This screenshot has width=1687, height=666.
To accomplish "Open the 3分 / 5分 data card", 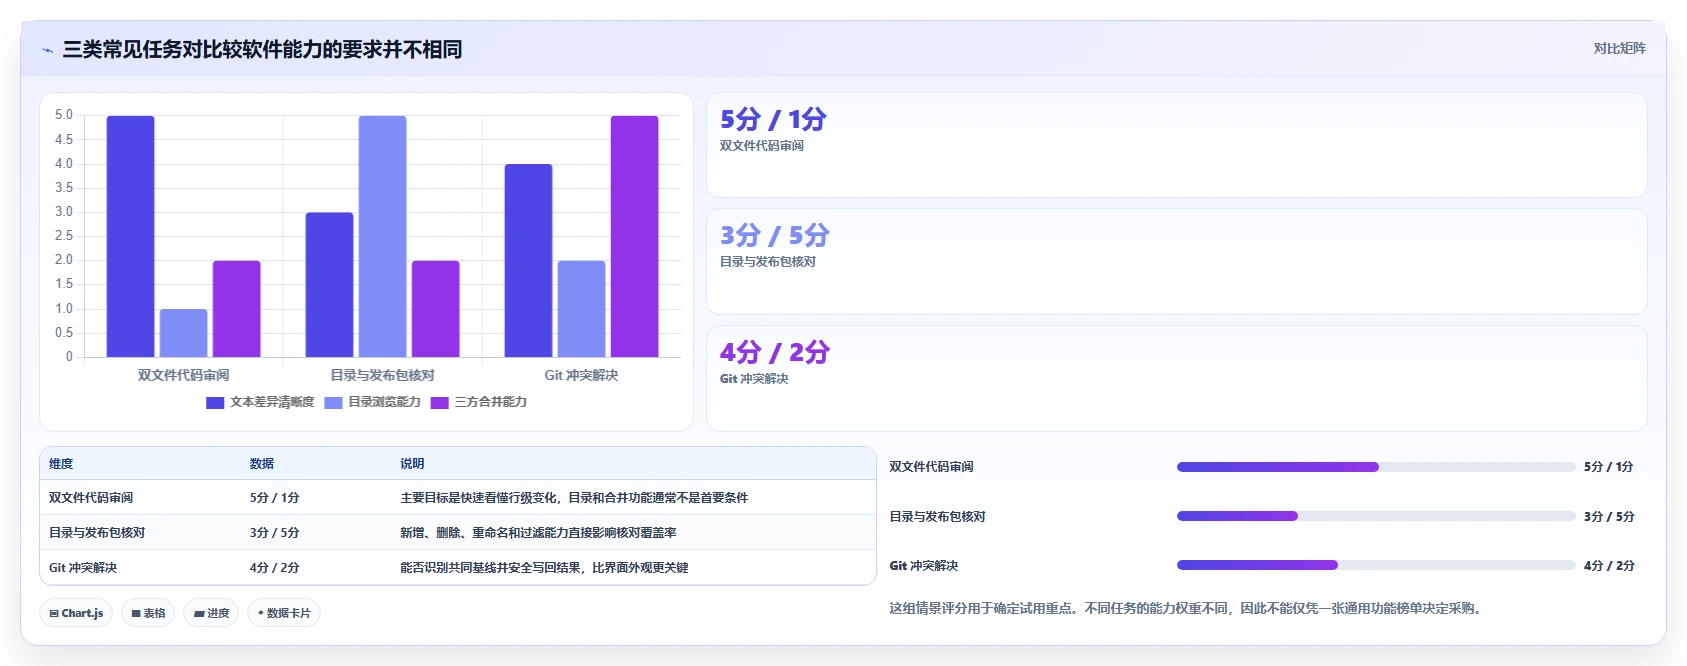I will coord(1176,261).
